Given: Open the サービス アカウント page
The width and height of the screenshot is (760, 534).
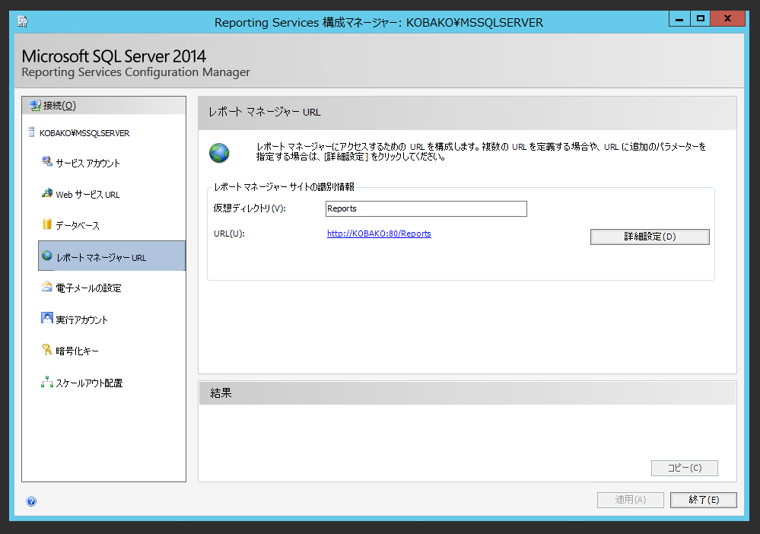Looking at the screenshot, I should pyautogui.click(x=88, y=163).
